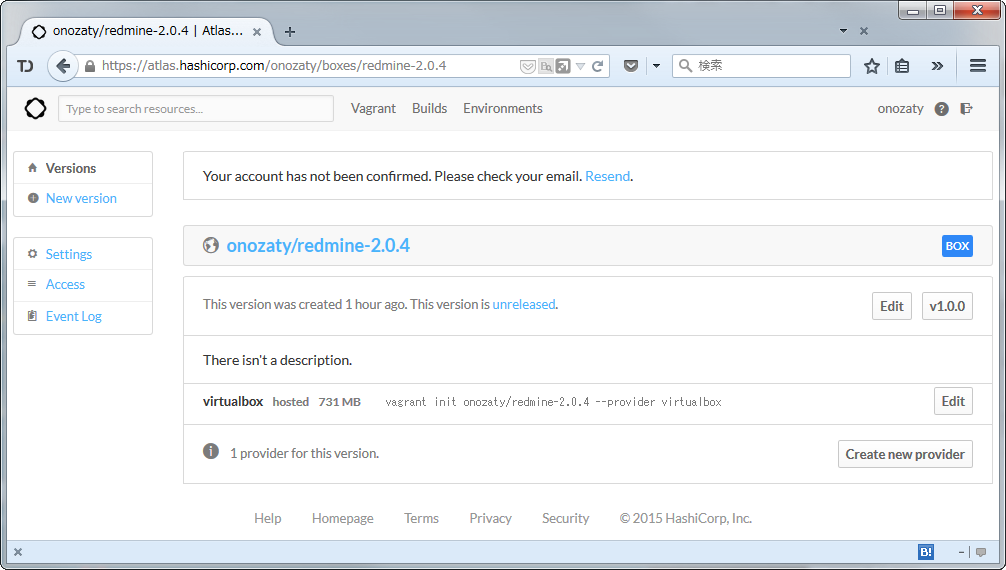This screenshot has width=1006, height=570.
Task: Click the Resend confirmation email link
Action: coord(607,176)
